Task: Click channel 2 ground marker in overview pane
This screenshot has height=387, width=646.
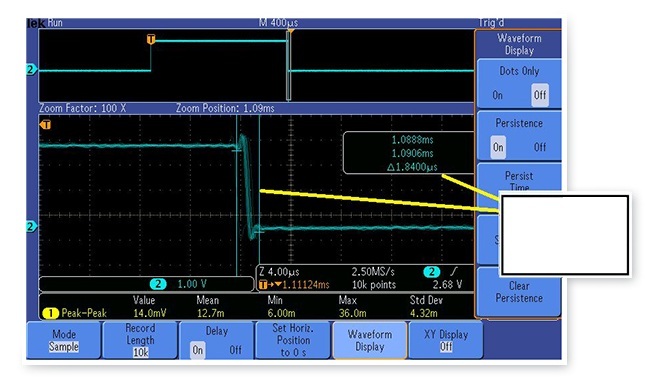Action: click(31, 70)
